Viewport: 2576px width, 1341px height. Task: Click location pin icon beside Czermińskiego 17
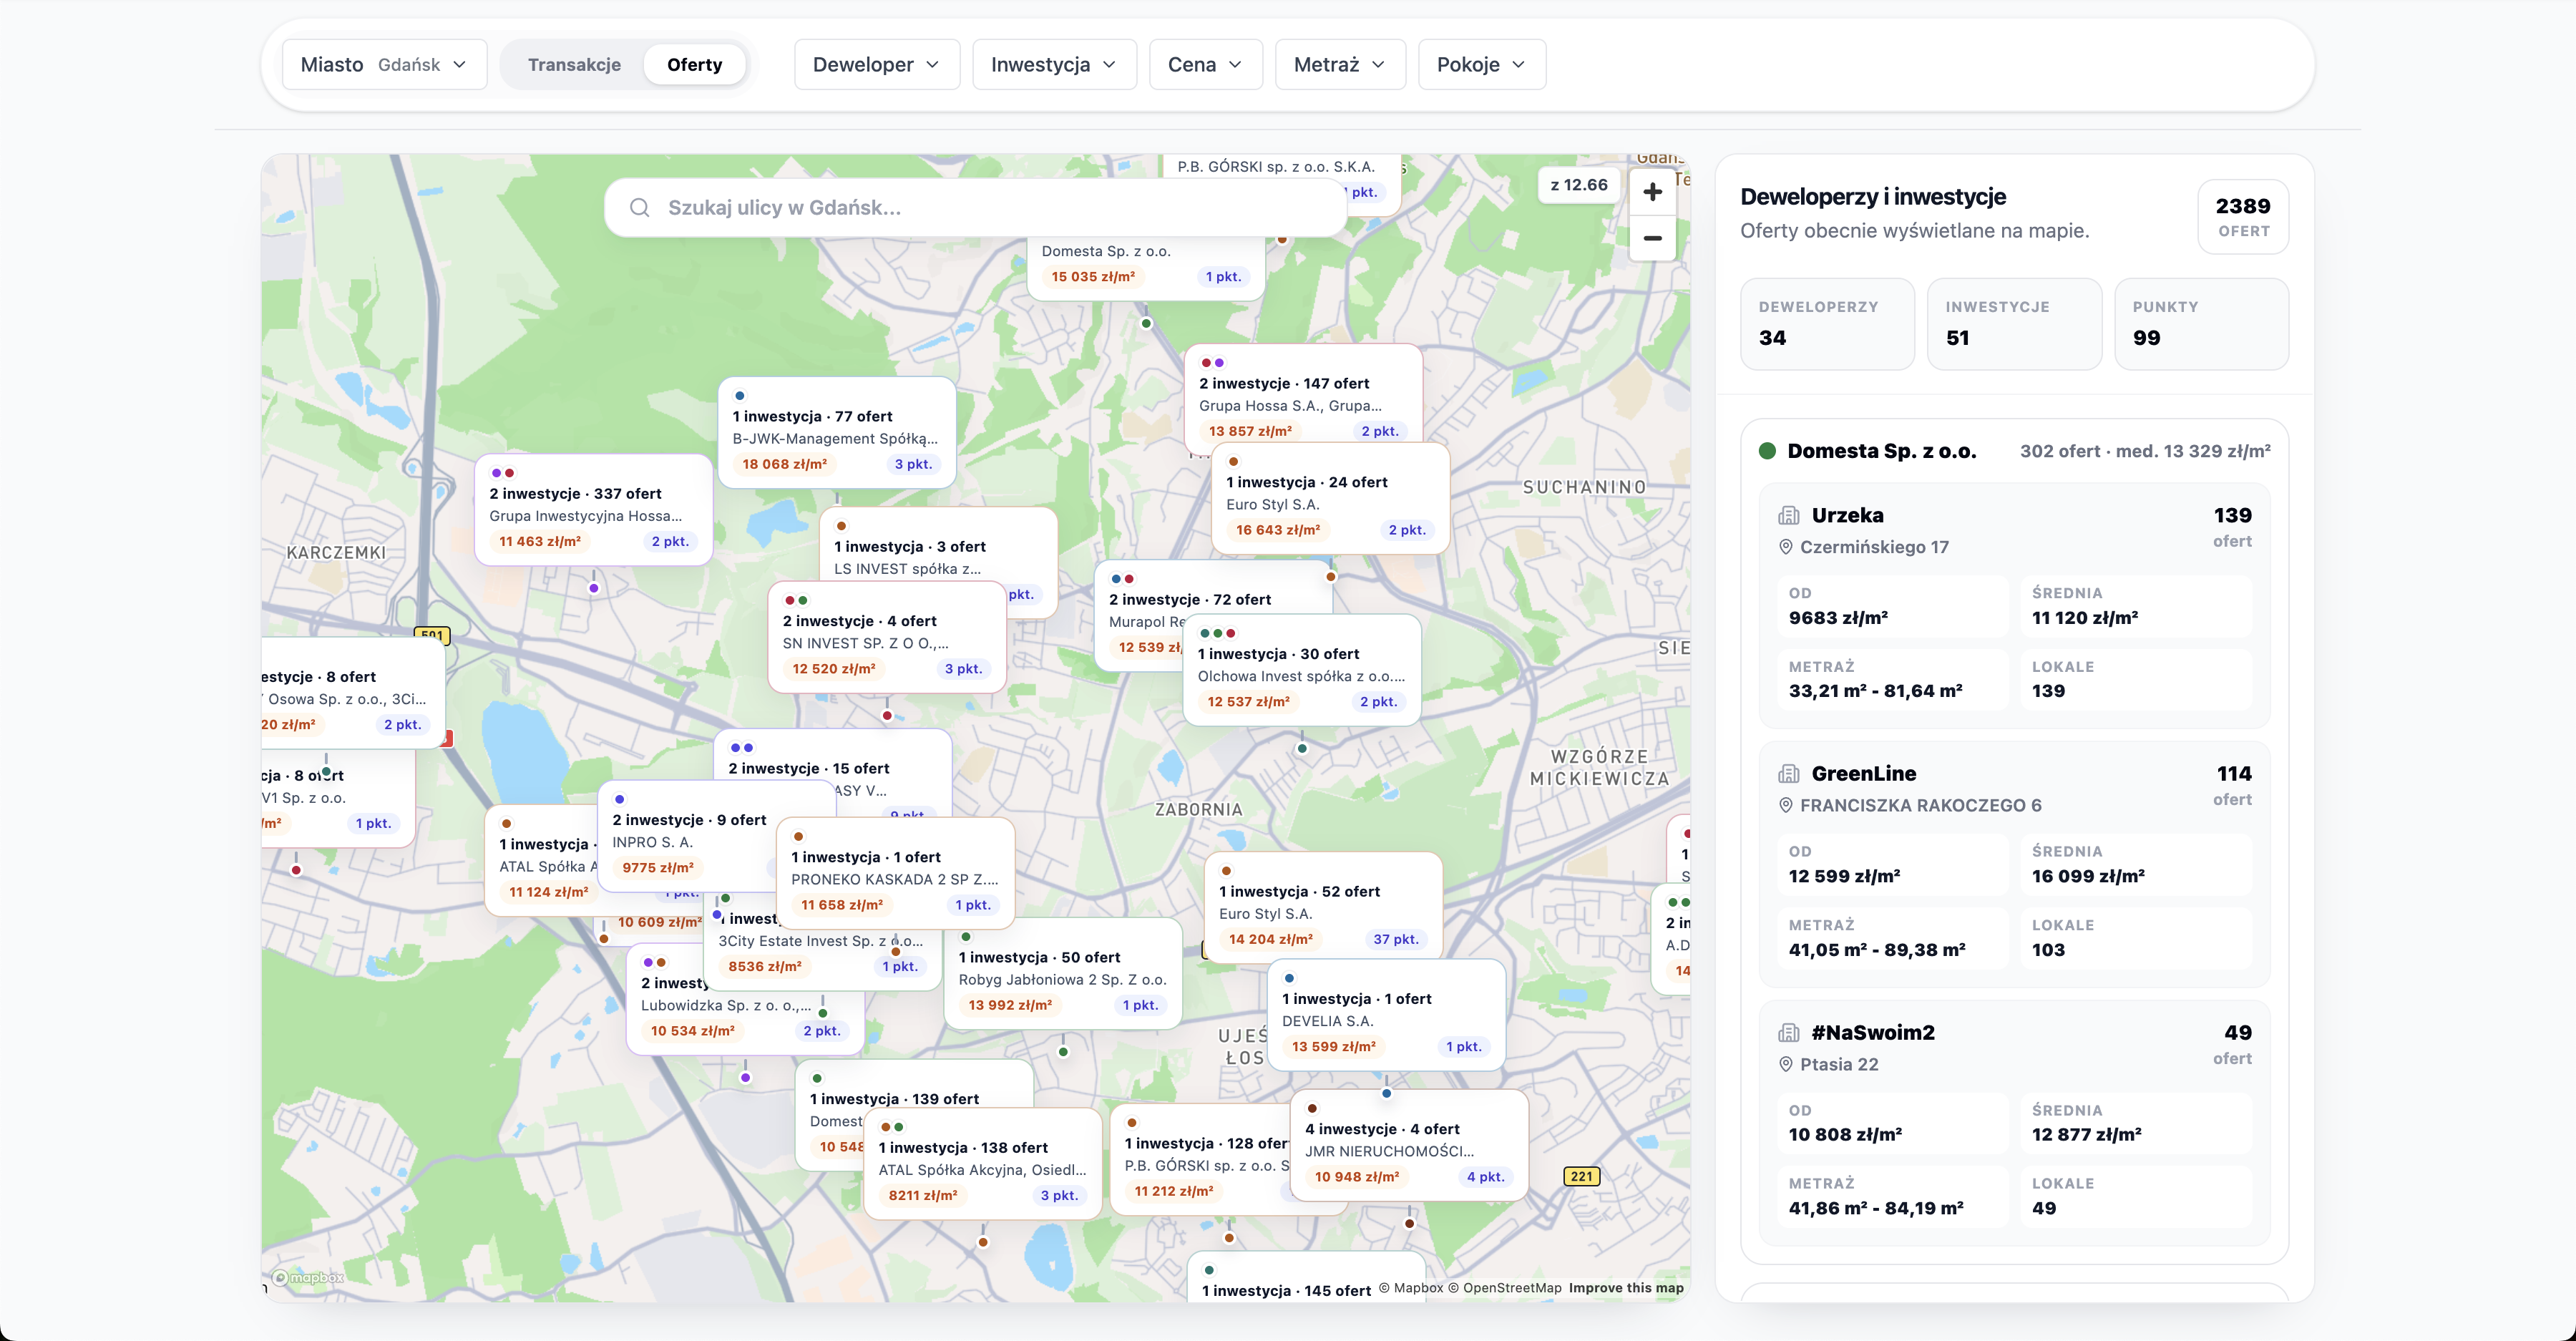(x=1786, y=547)
